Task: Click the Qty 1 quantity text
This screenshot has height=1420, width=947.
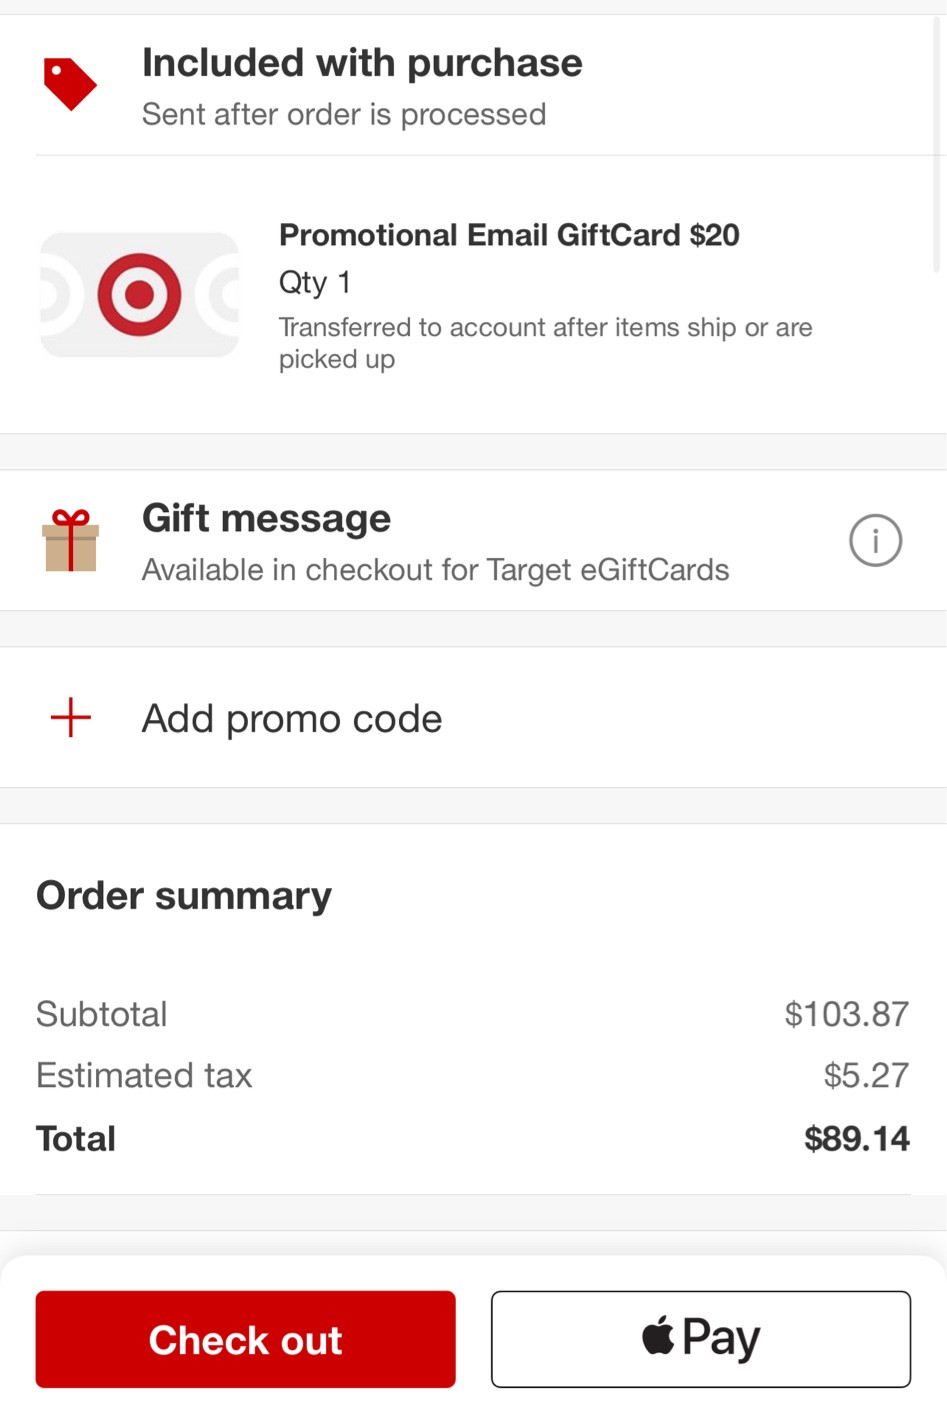Action: point(315,283)
